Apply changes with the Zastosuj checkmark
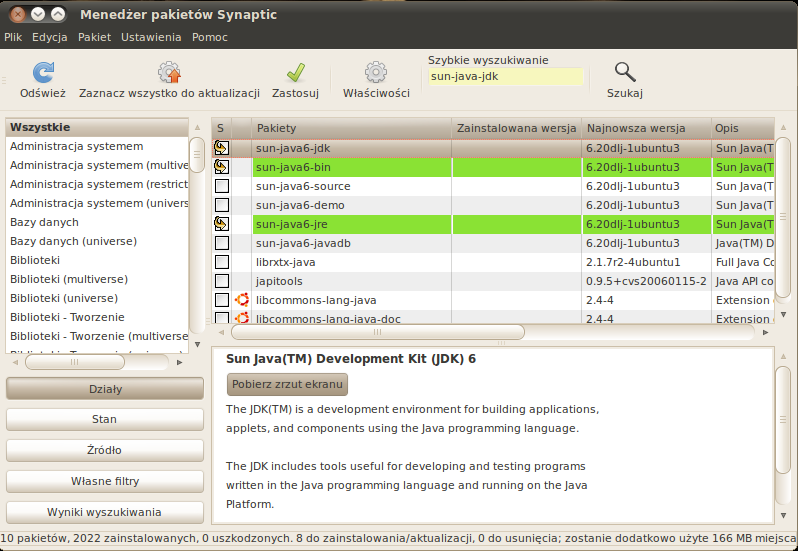The width and height of the screenshot is (798, 551). (x=295, y=72)
